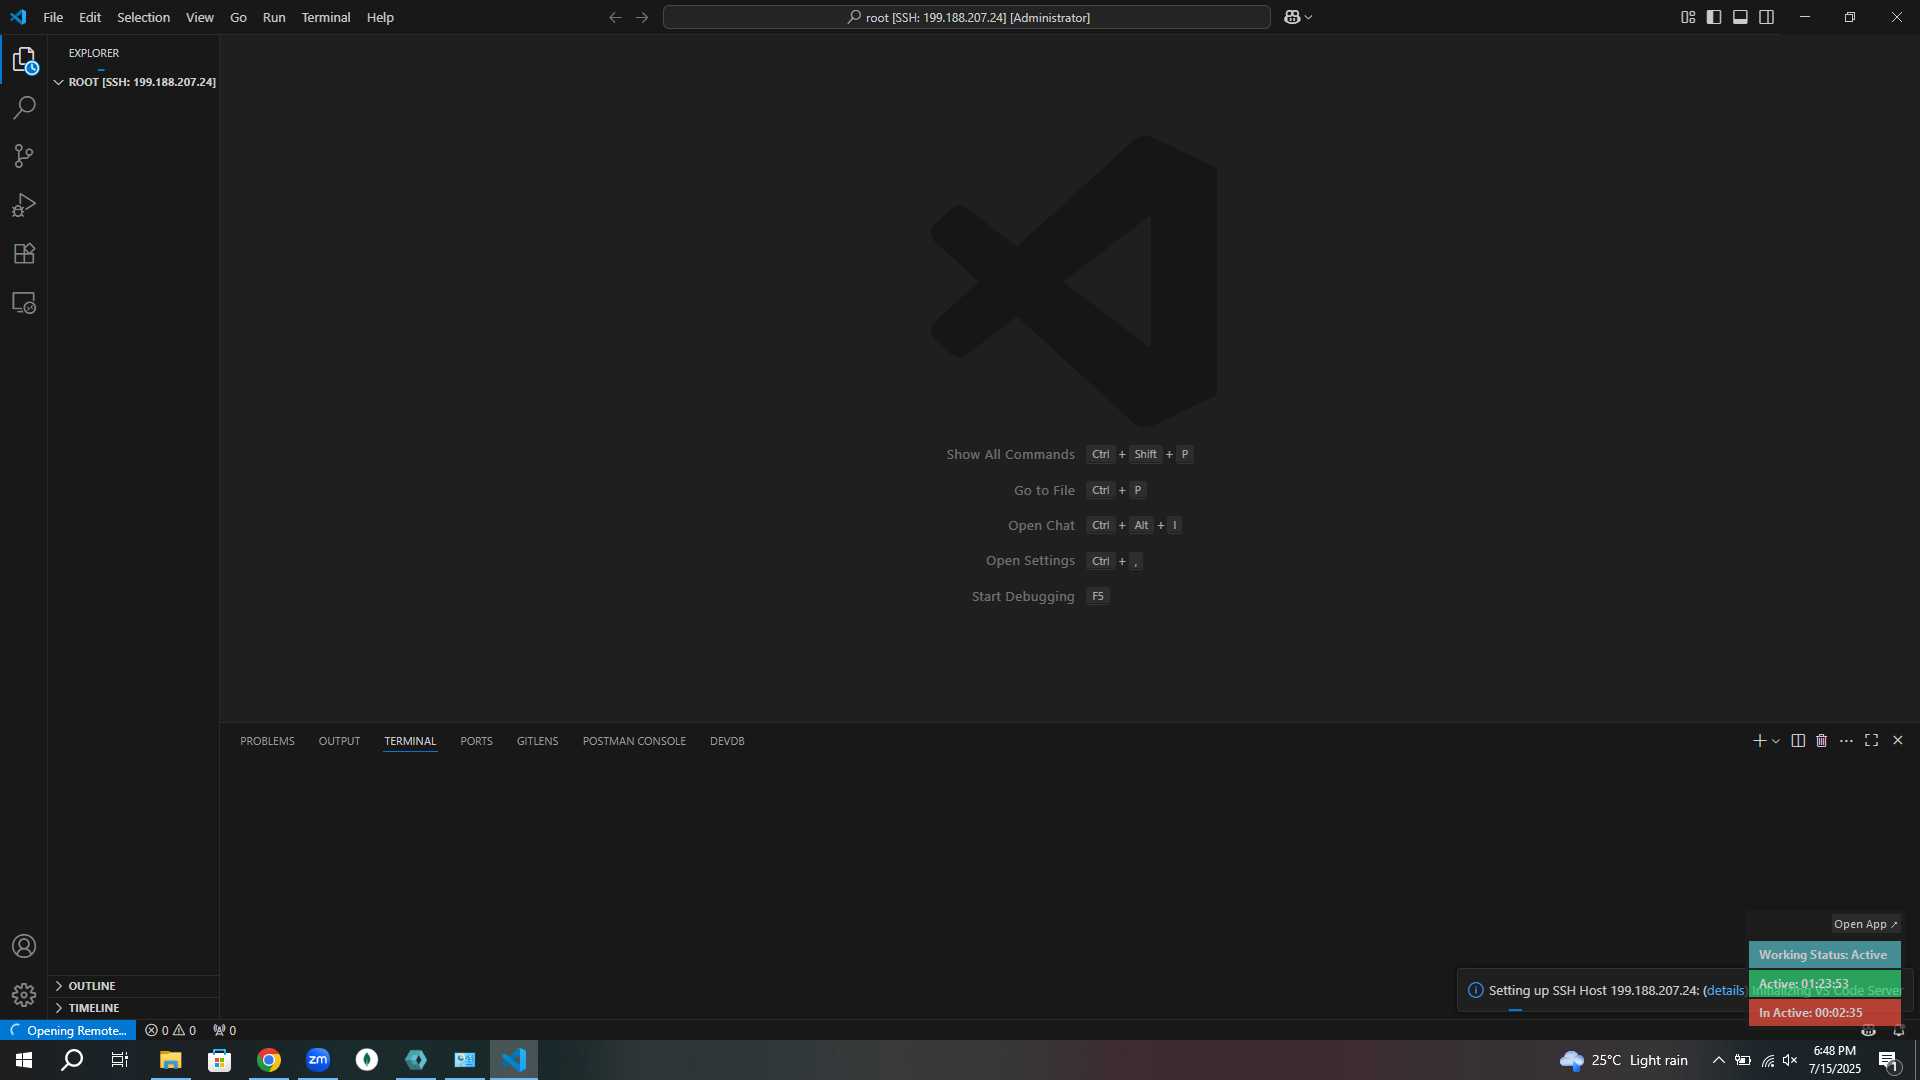Go forward with the right arrow
Viewport: 1920px width, 1080px height.
[x=642, y=17]
